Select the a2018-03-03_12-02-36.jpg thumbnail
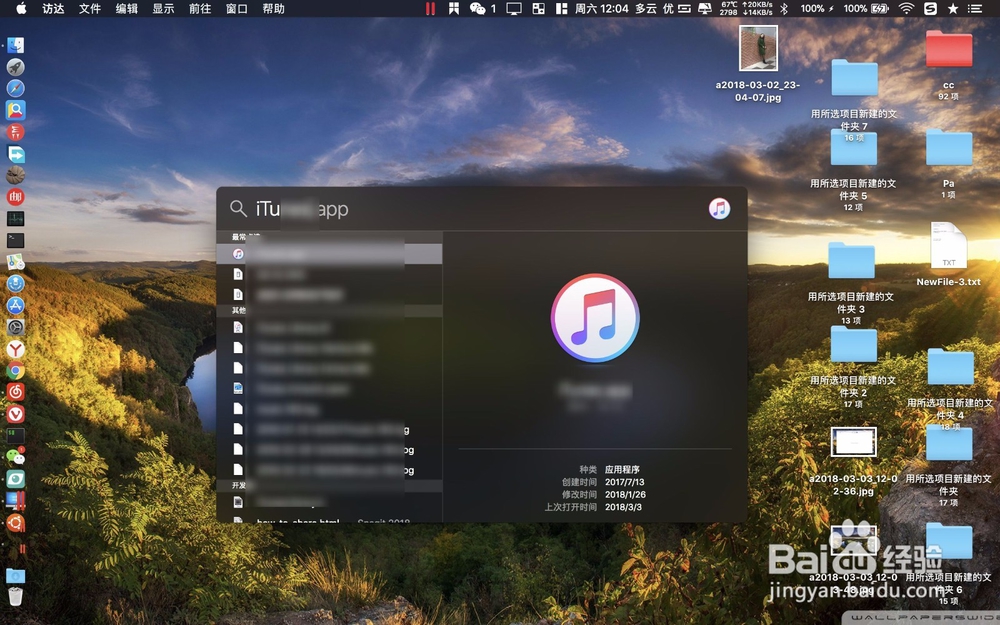The height and width of the screenshot is (625, 1000). point(853,442)
